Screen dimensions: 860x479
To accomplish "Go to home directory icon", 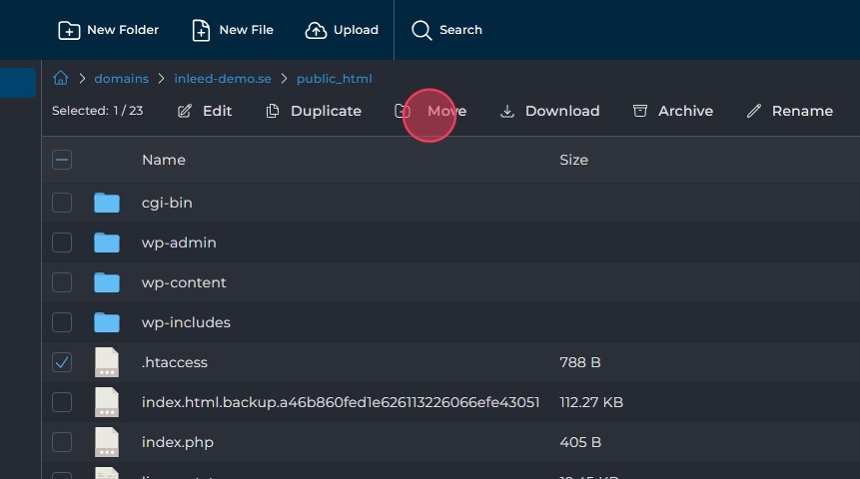I will (61, 78).
